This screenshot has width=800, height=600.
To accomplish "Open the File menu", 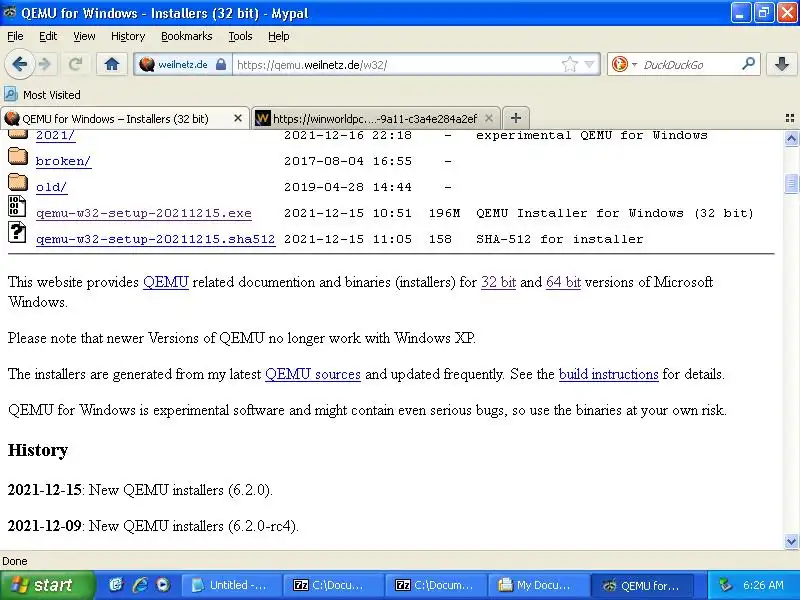I will 15,36.
